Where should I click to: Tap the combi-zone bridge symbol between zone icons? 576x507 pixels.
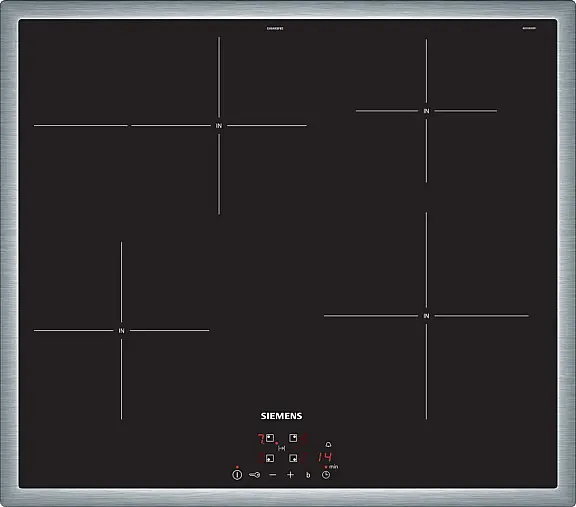click(281, 448)
